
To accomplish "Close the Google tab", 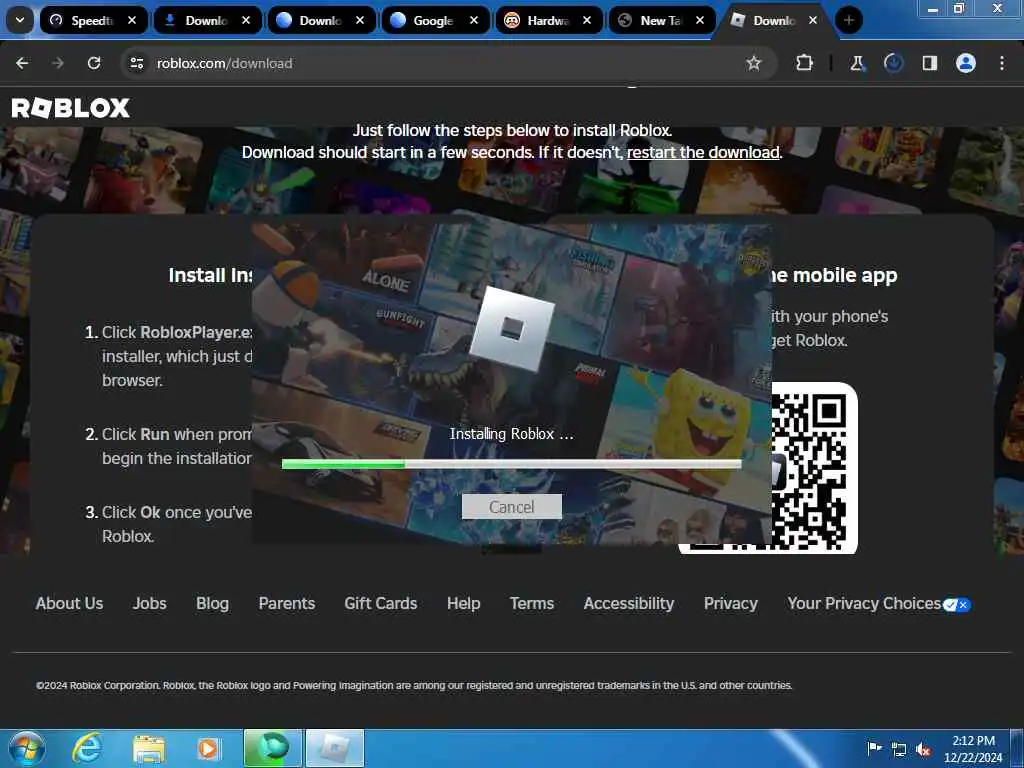I will pyautogui.click(x=473, y=20).
